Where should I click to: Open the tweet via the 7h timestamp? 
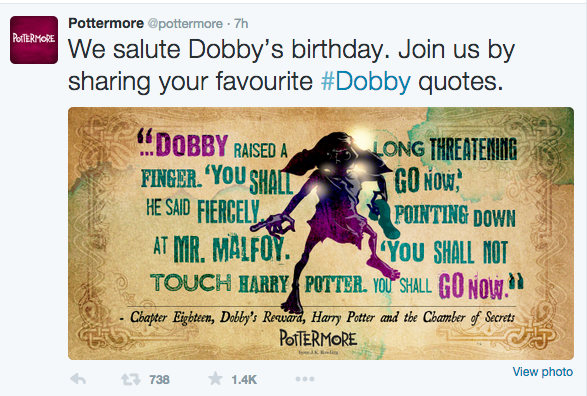[241, 24]
